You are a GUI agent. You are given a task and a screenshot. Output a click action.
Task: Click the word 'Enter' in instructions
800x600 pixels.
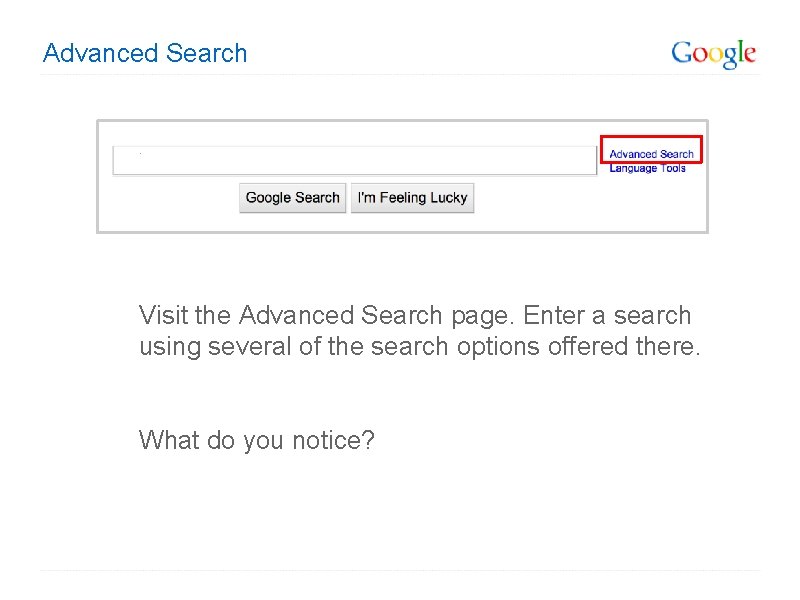pyautogui.click(x=553, y=316)
